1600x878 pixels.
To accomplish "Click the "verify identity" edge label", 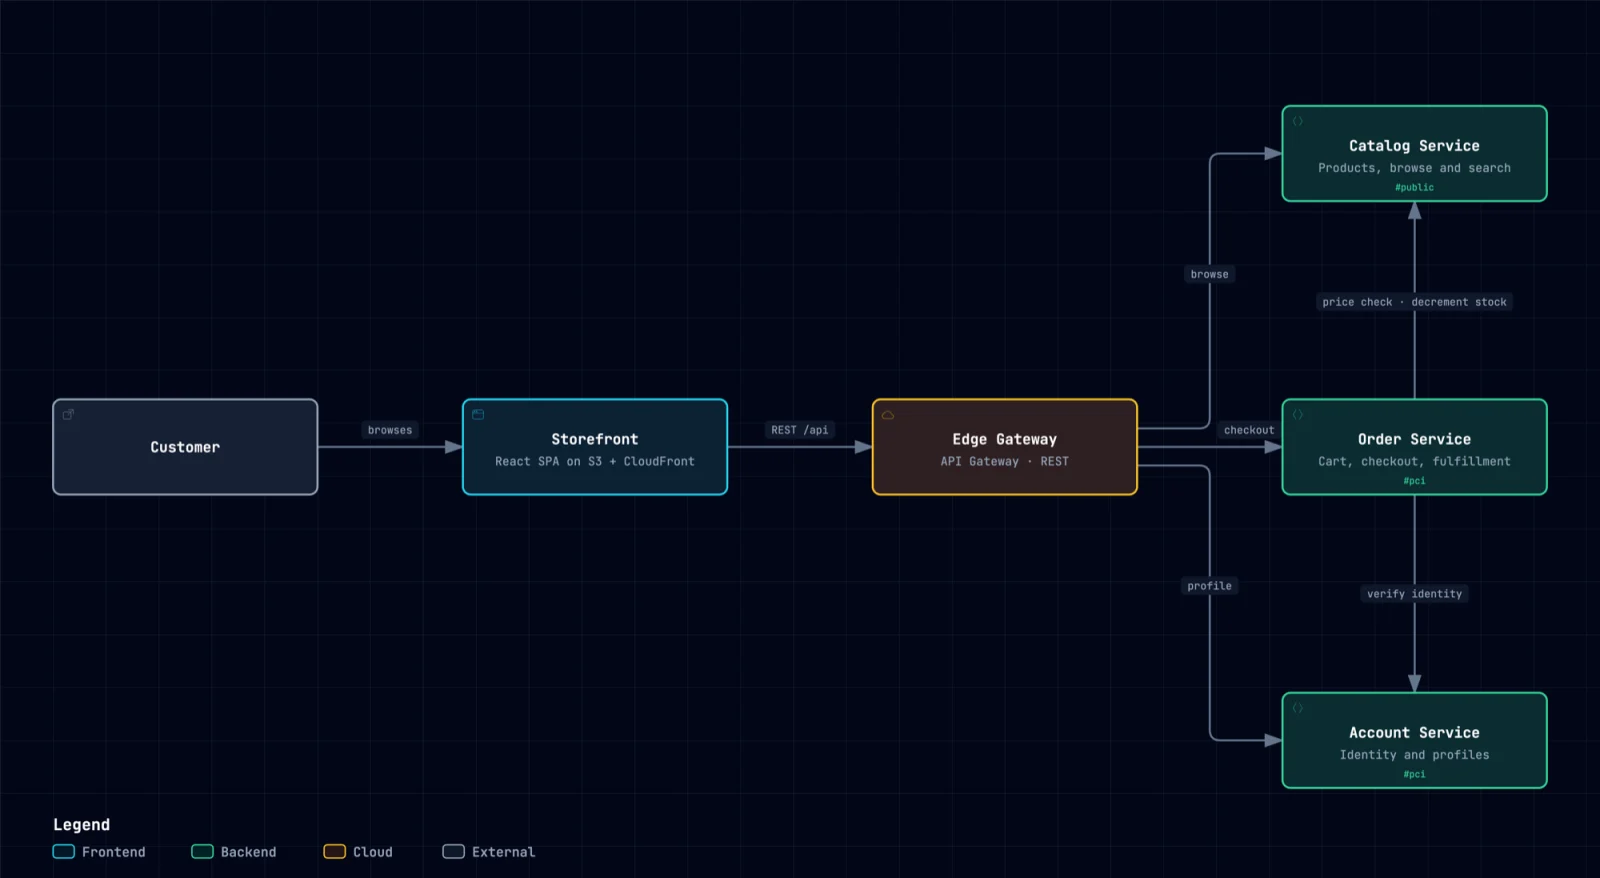I will click(1415, 594).
